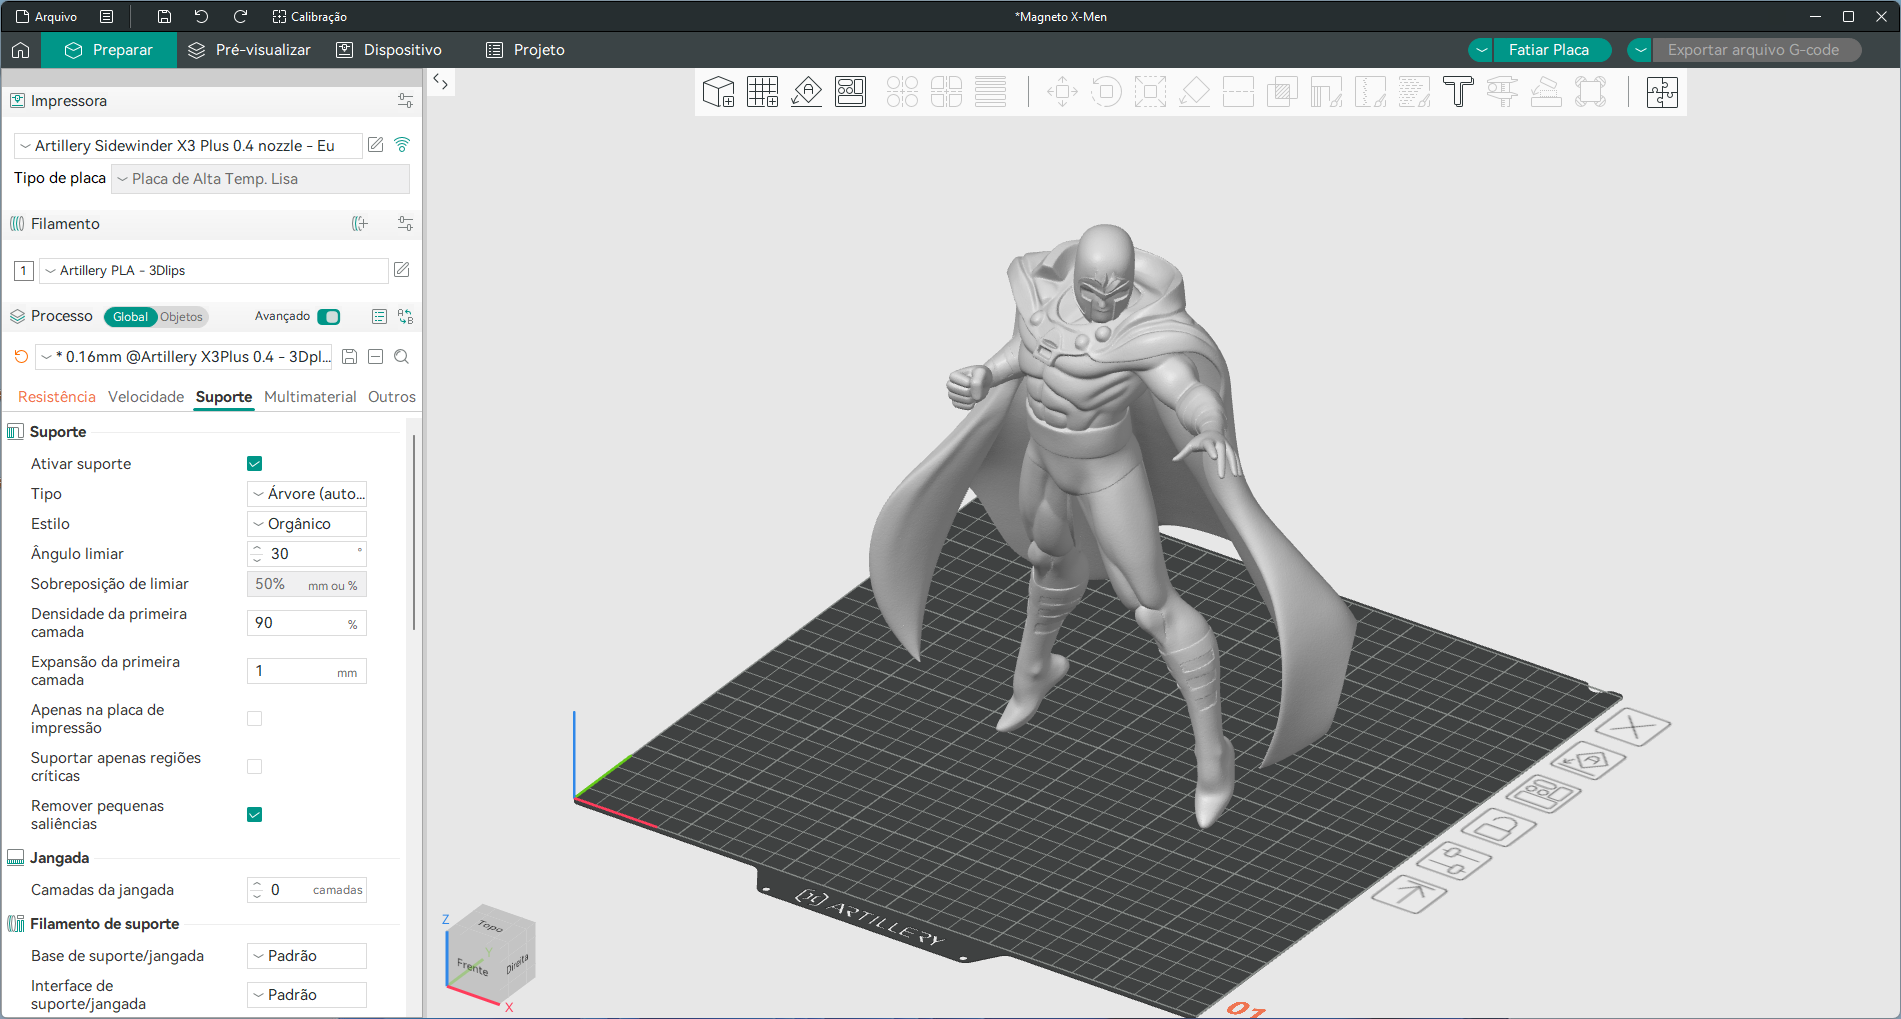Select the Text shape T tool
The width and height of the screenshot is (1901, 1019).
click(1458, 92)
